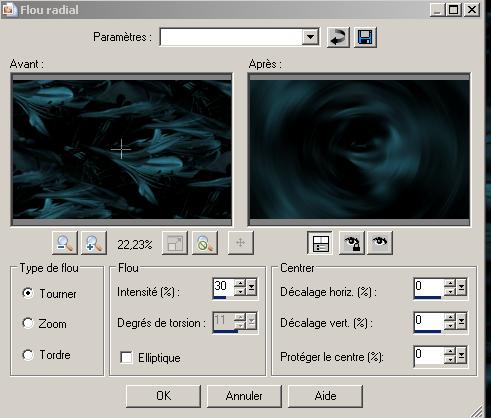Open help with the Aide button

point(325,396)
